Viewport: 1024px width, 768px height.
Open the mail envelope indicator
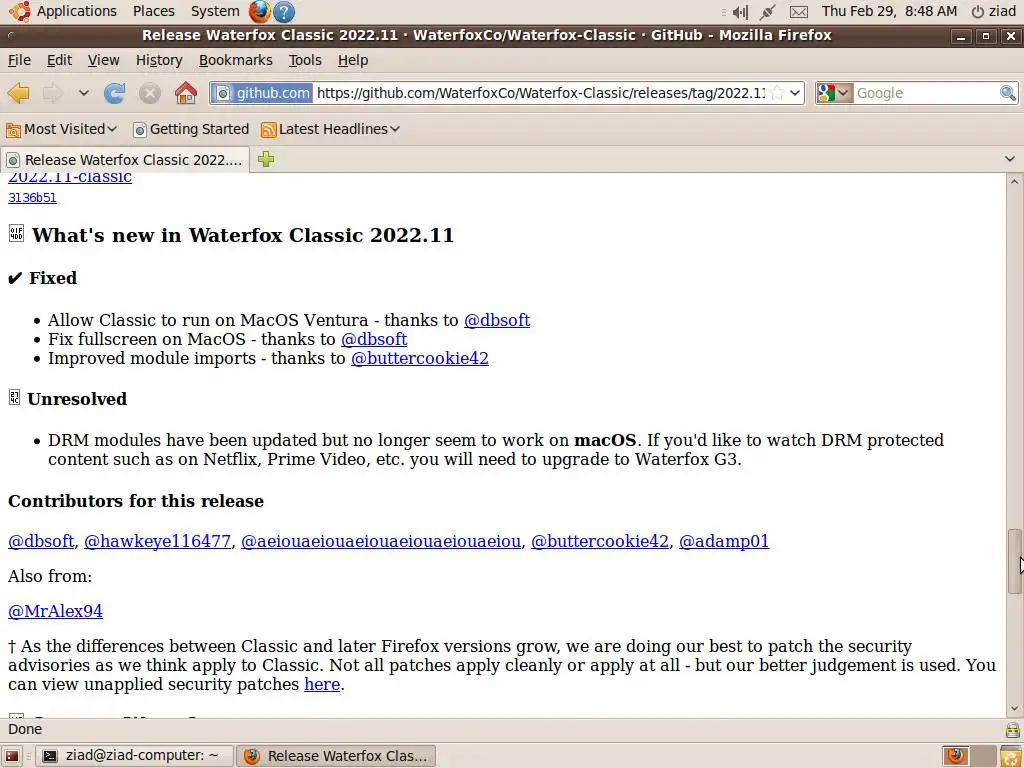(x=799, y=12)
